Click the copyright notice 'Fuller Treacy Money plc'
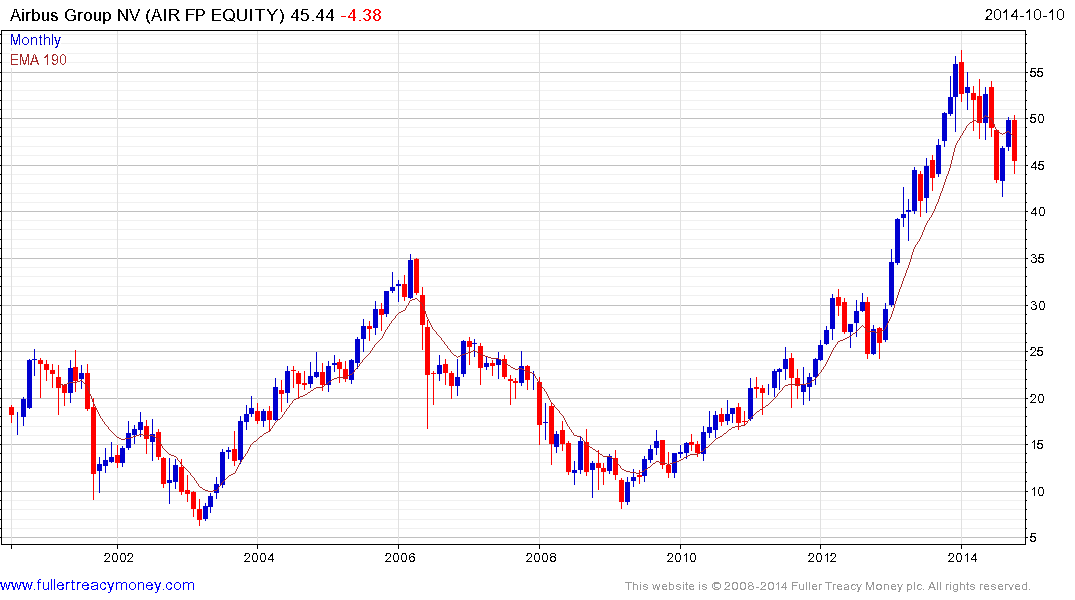This screenshot has height=600, width=1075. point(856,586)
